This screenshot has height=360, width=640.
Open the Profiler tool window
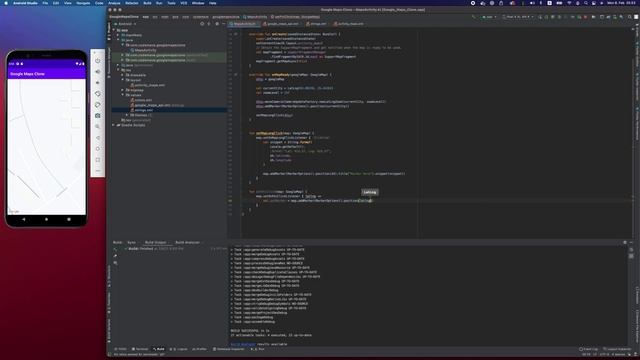[200, 349]
